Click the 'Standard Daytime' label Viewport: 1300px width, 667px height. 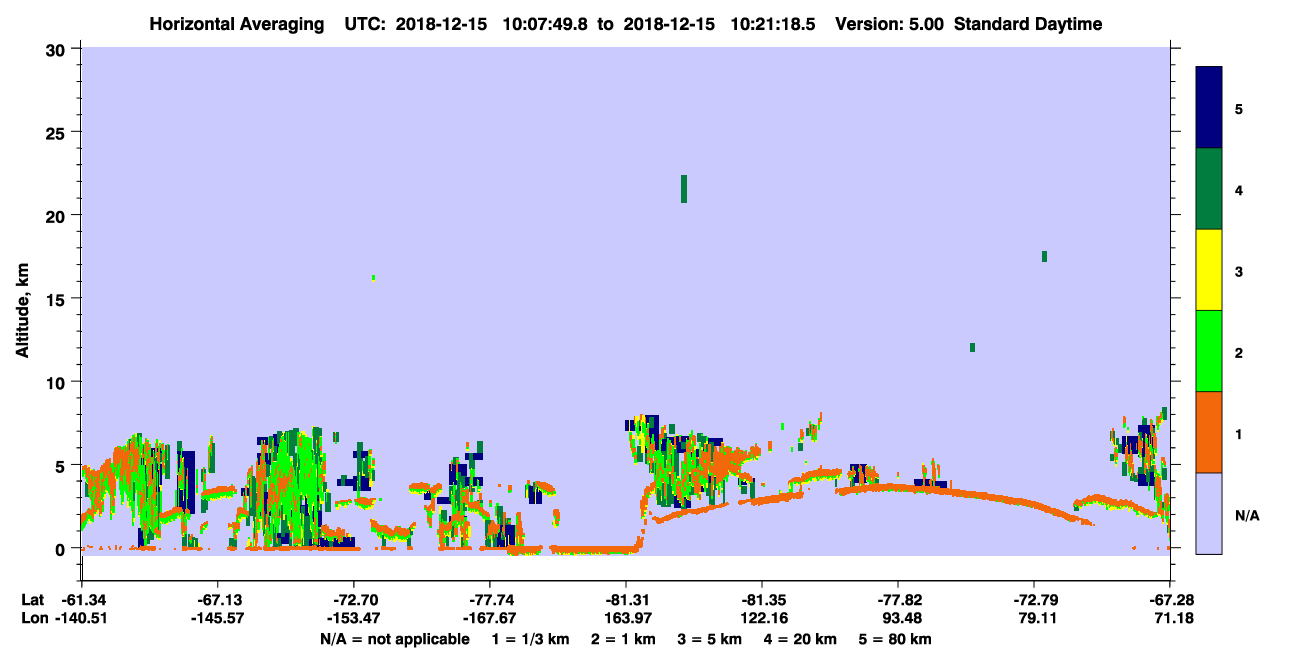(x=1028, y=24)
